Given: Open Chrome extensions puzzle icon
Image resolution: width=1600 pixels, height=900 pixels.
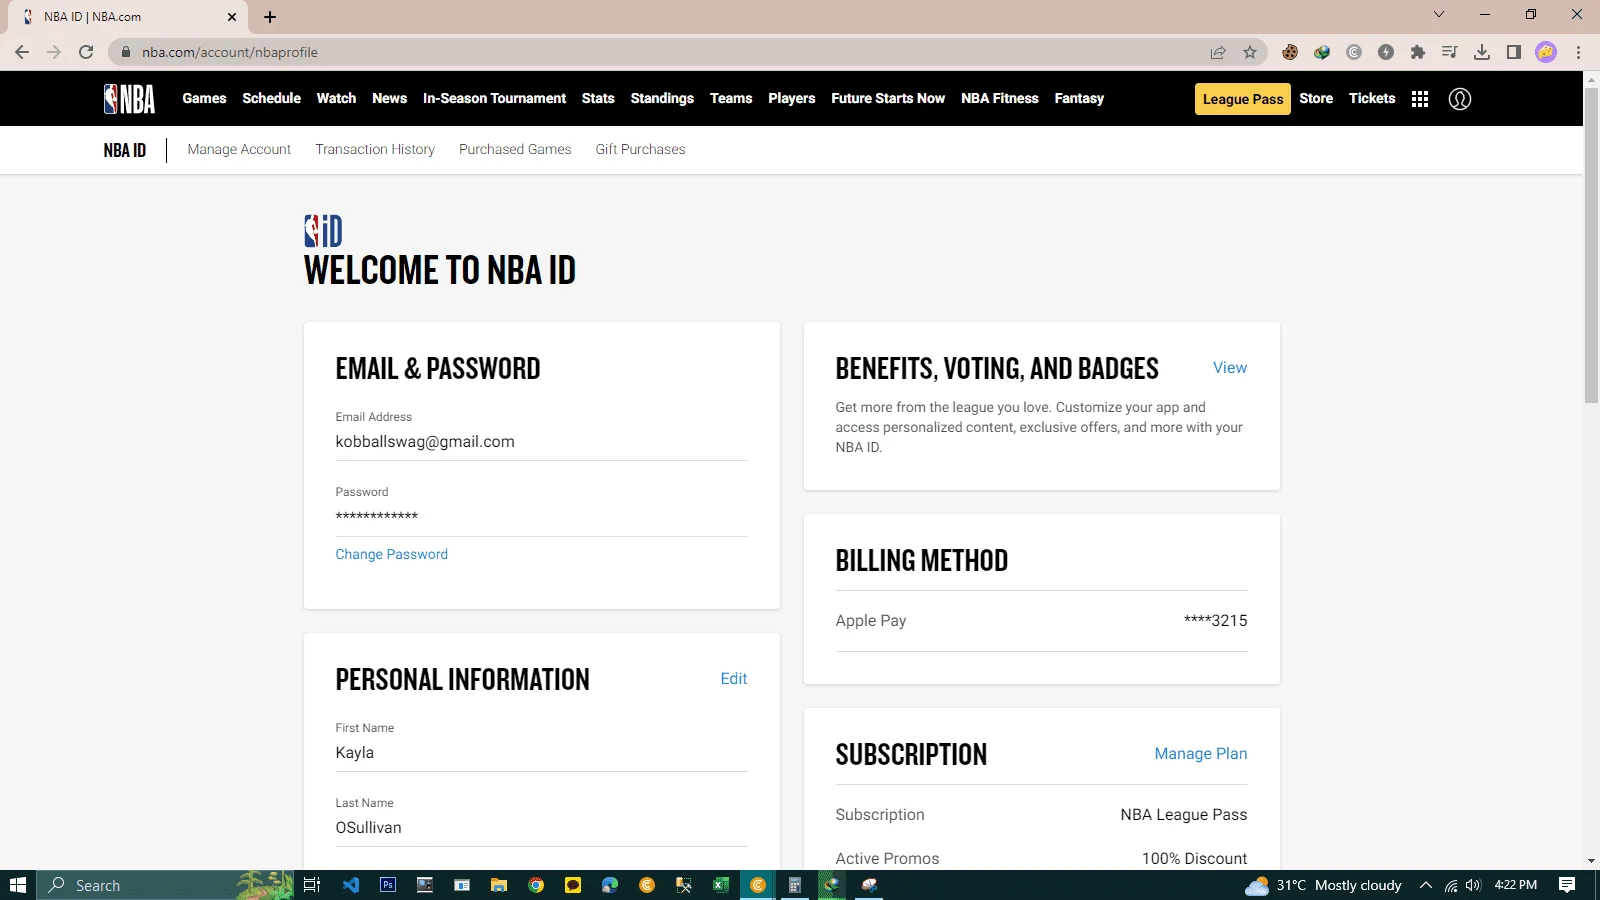Looking at the screenshot, I should tap(1418, 52).
